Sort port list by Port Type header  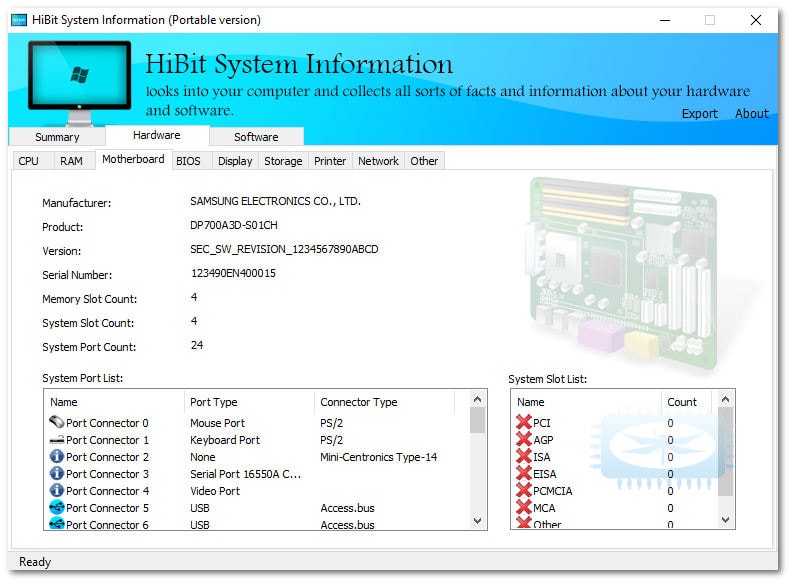tap(249, 402)
